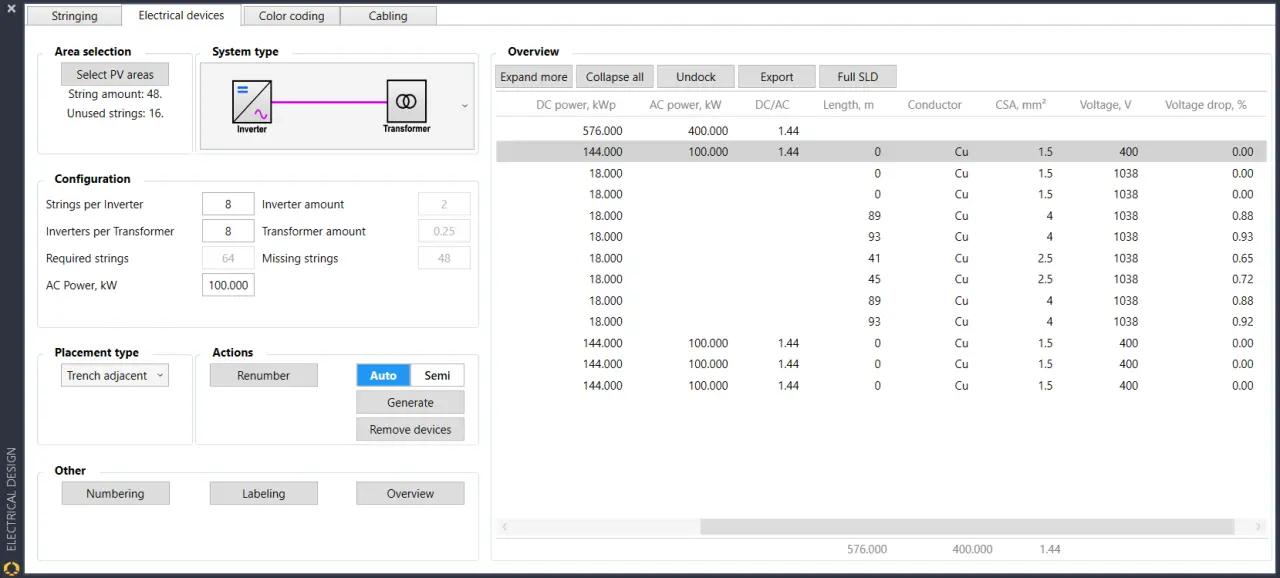Open the Cabling tab
Screen dimensions: 1280x578
click(388, 16)
